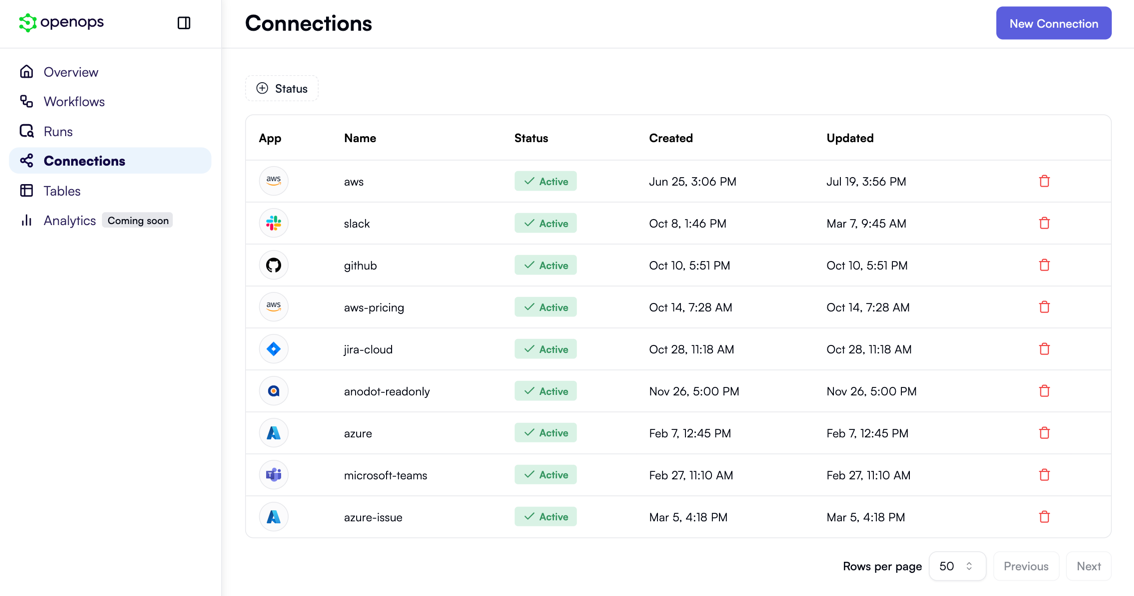Image resolution: width=1134 pixels, height=596 pixels.
Task: Open the Status filter
Action: (281, 88)
